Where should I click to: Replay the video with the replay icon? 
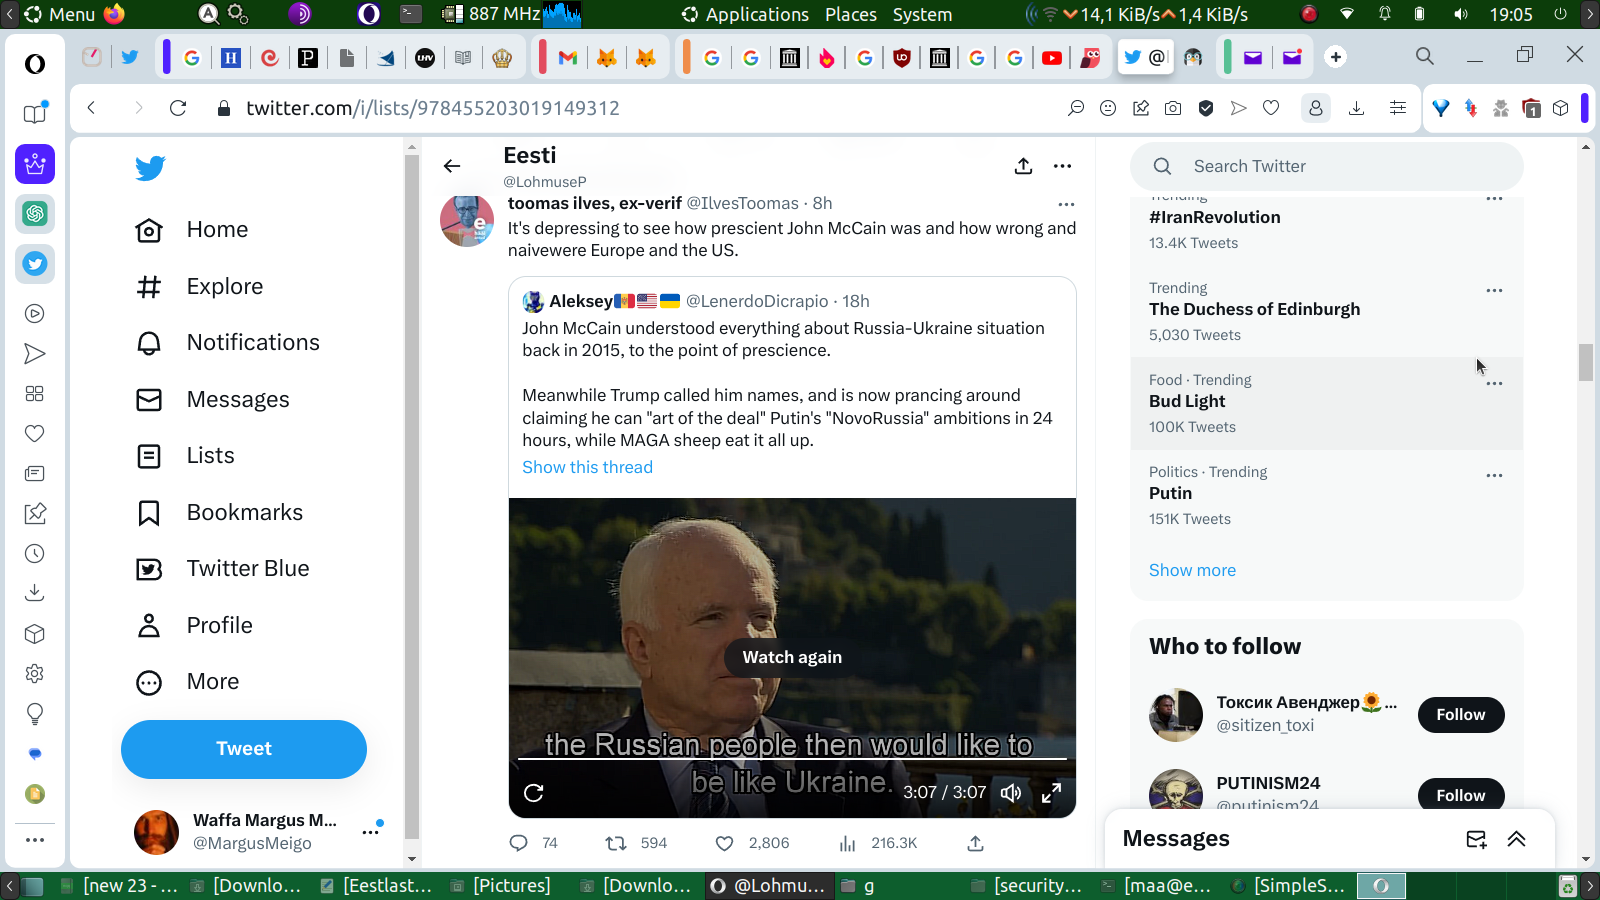534,793
